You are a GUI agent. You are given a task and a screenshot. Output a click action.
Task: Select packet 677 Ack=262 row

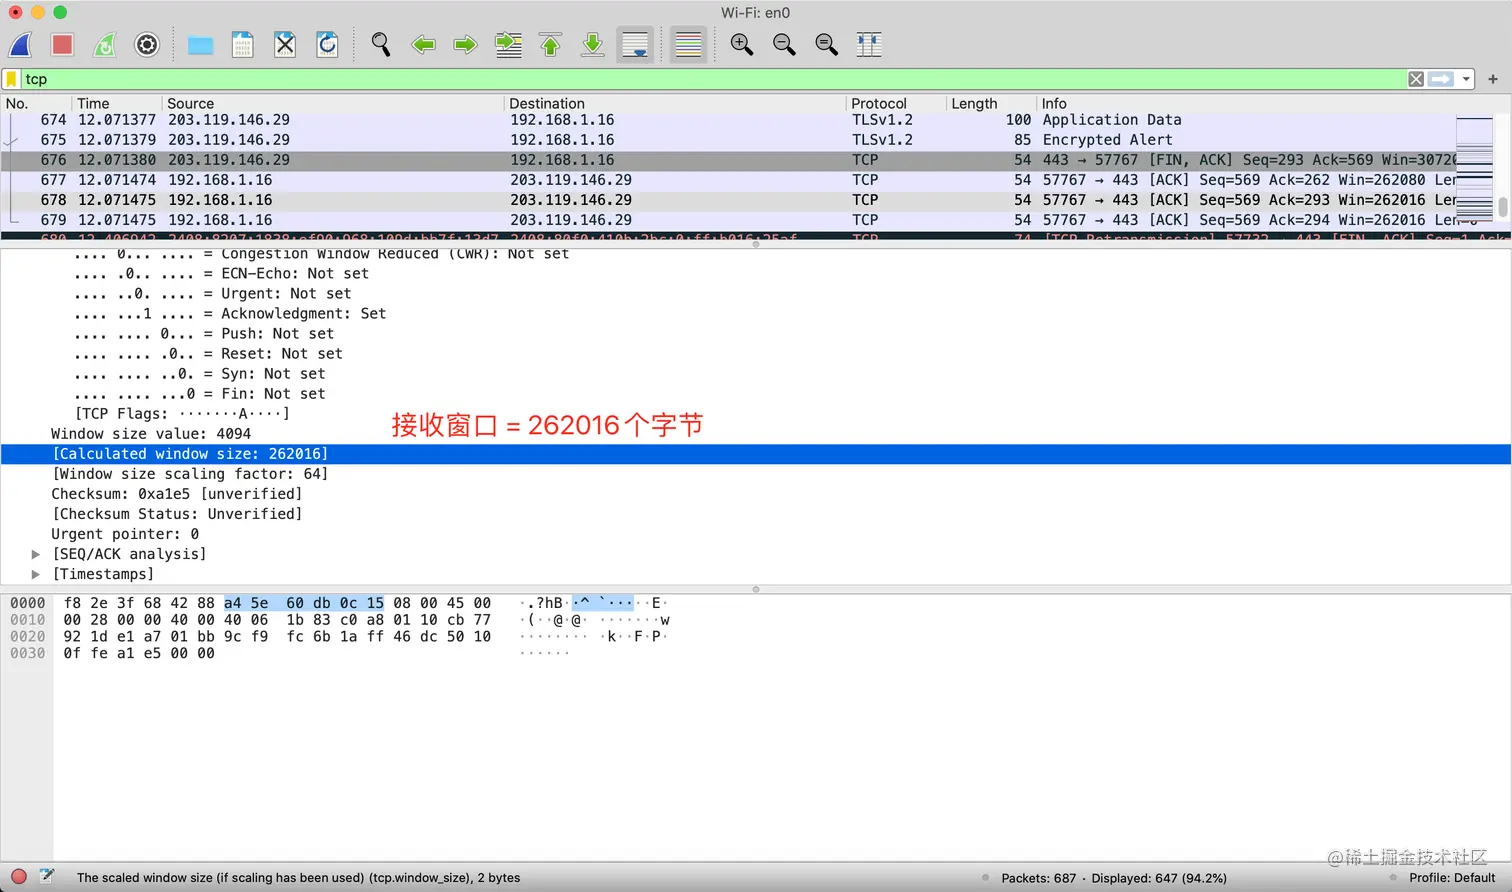[x=728, y=180]
